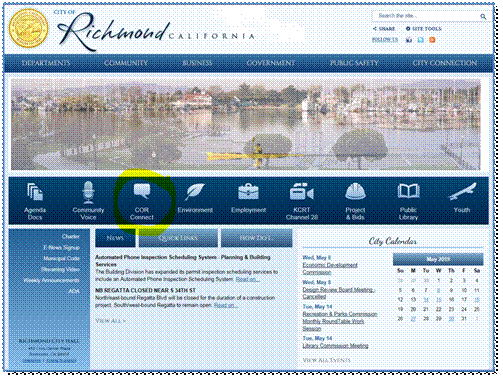Image resolution: width=503 pixels, height=380 pixels.
Task: Open Project & Bids hard hat icon
Action: pos(355,192)
